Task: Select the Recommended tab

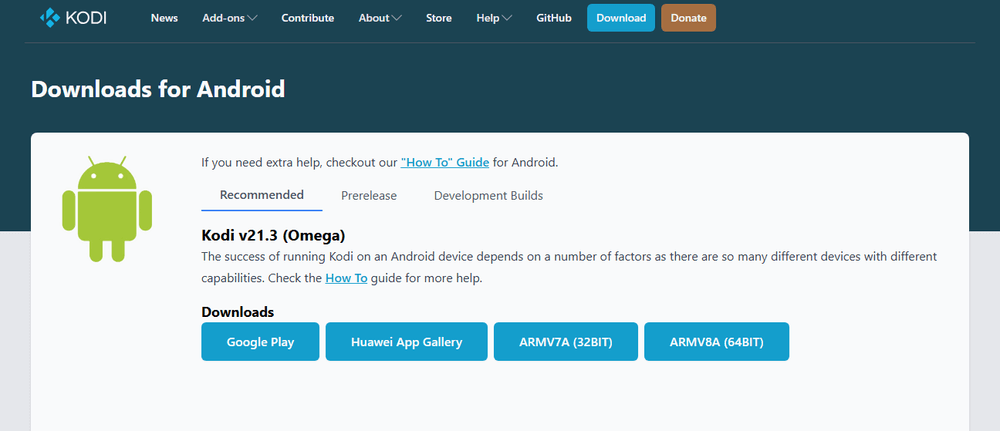Action: (261, 195)
